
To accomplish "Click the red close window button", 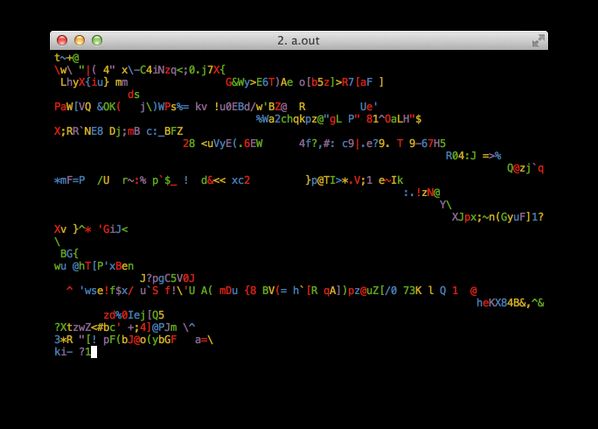I will point(62,40).
